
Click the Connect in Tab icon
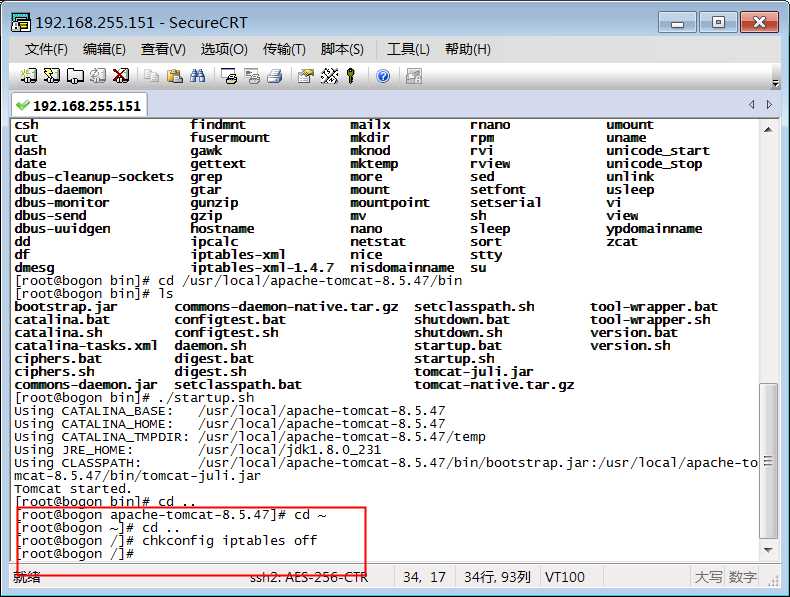[x=75, y=76]
